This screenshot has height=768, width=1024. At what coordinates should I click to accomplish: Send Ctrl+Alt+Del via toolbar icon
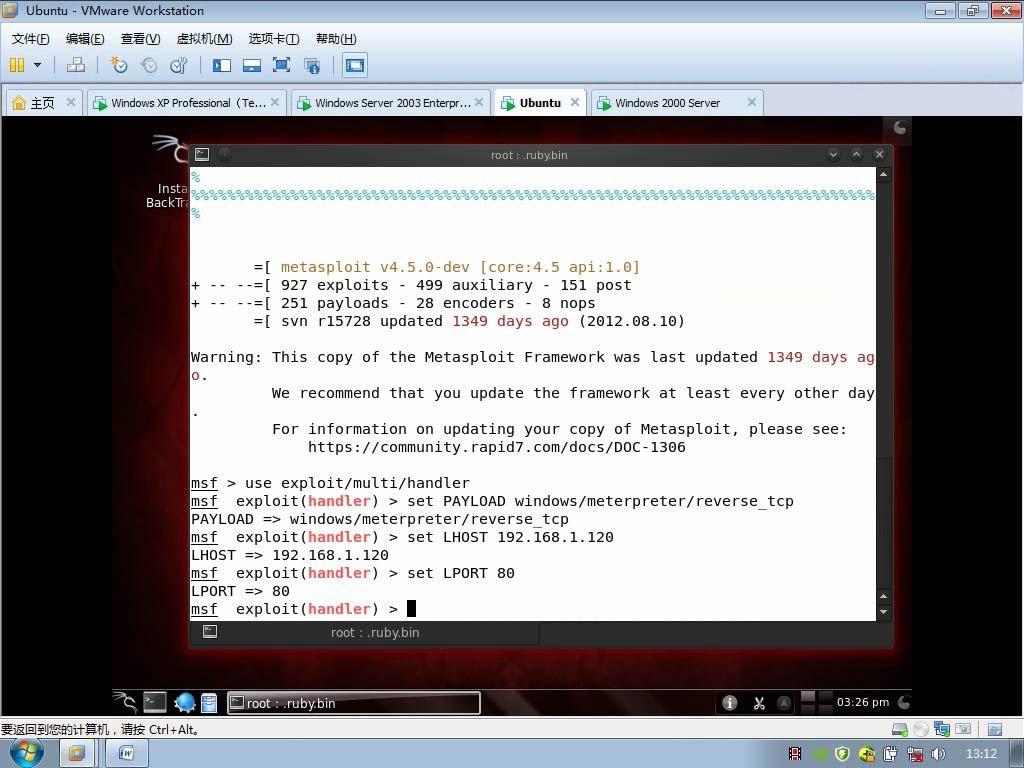pyautogui.click(x=76, y=65)
